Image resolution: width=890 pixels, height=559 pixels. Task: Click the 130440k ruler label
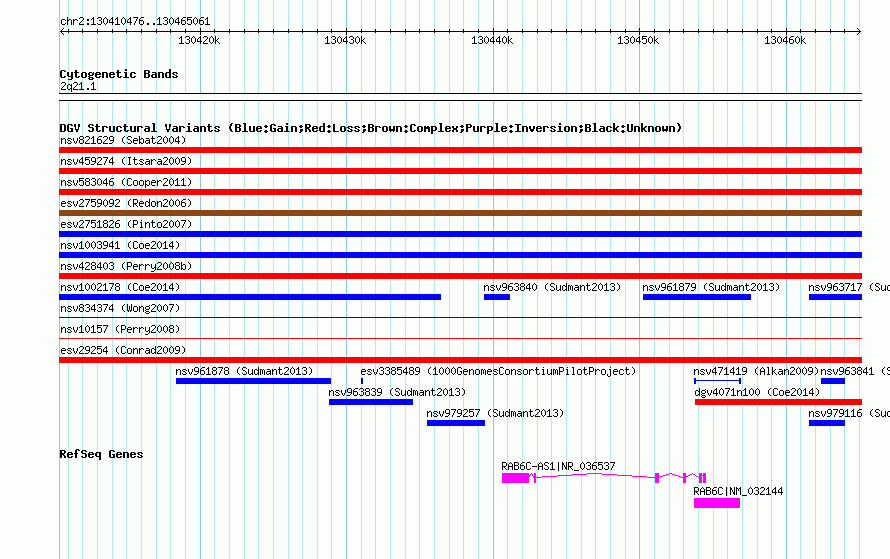[x=492, y=40]
